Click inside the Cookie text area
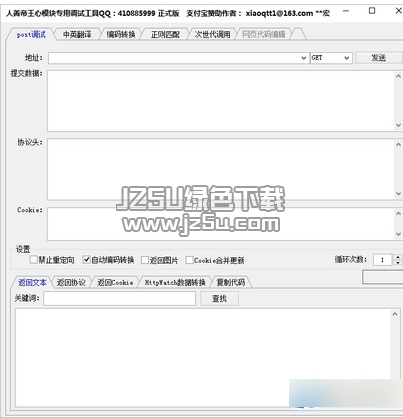The height and width of the screenshot is (418, 403). click(221, 224)
